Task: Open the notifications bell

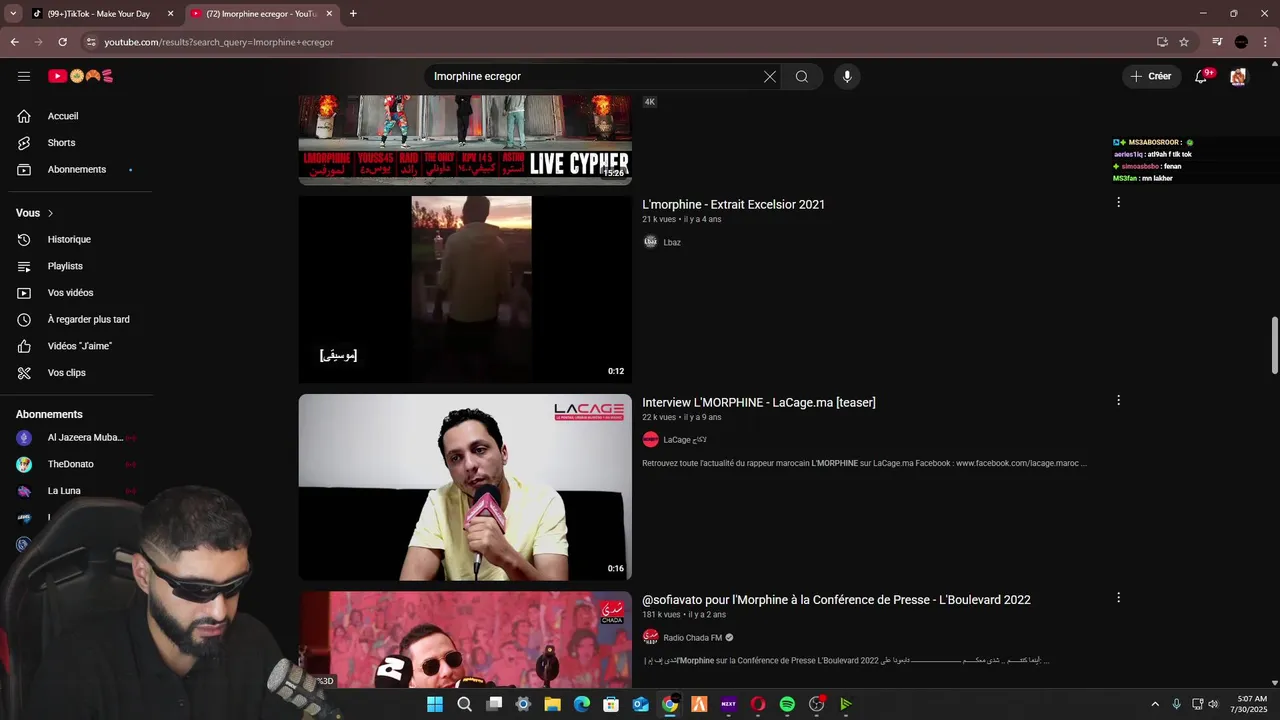Action: click(x=1202, y=77)
